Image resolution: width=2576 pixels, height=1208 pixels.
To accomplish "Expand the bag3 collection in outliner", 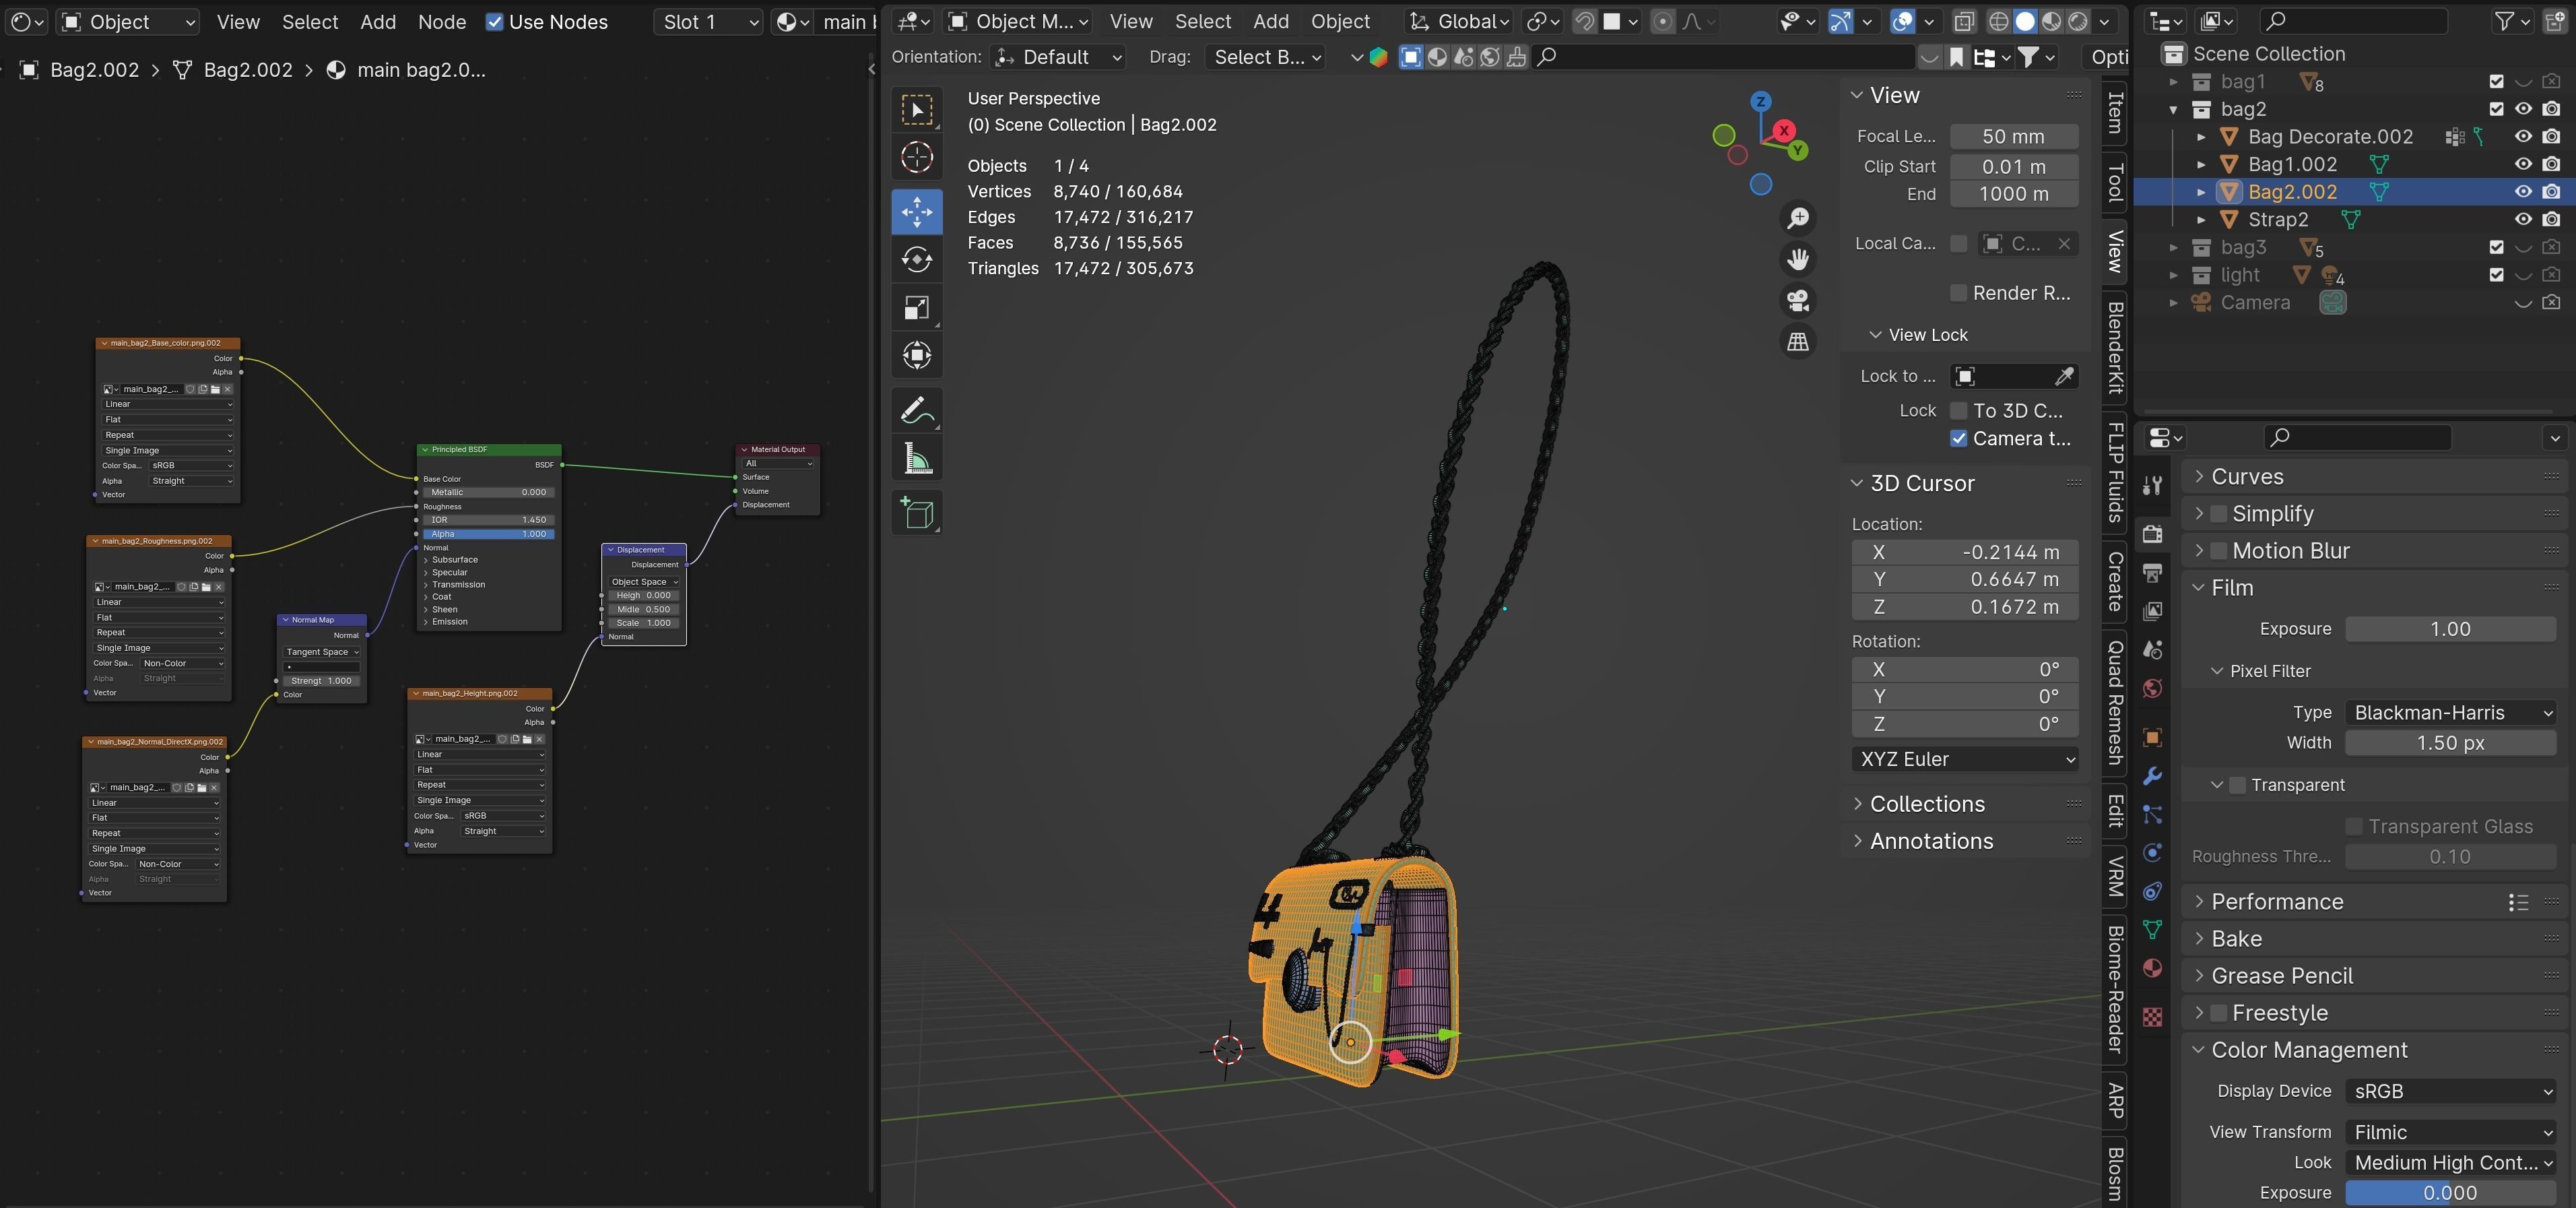I will click(x=2173, y=247).
